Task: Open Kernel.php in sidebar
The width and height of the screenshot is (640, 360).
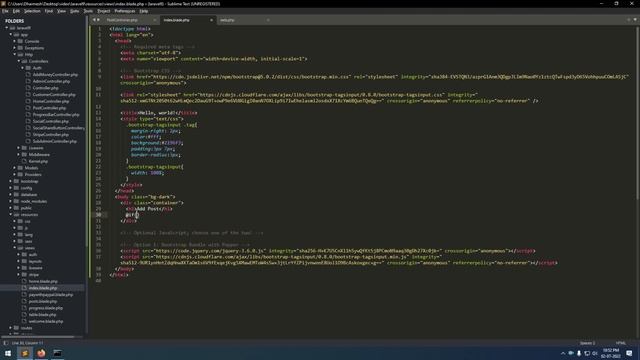Action: pos(38,161)
